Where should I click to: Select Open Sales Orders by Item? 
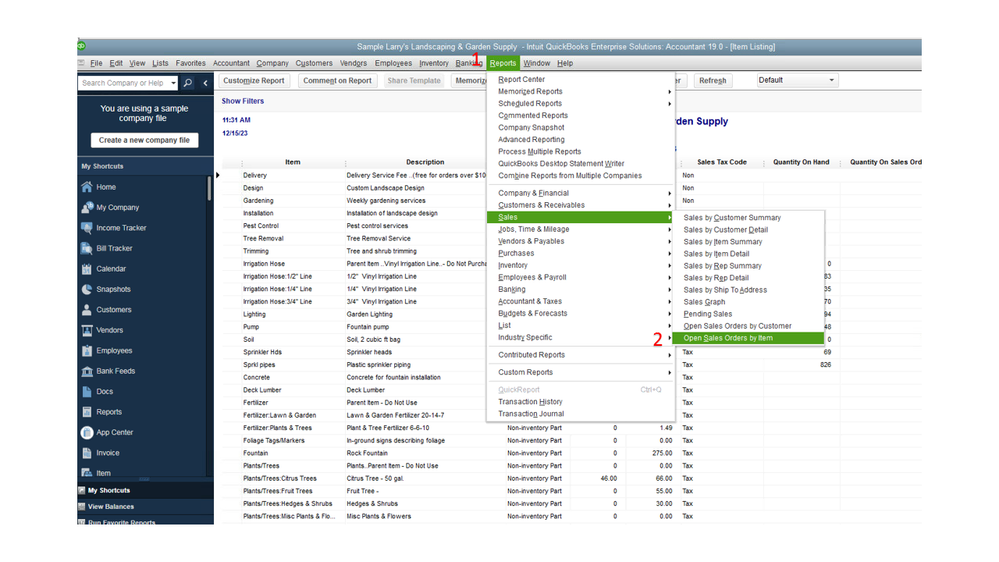[748, 338]
